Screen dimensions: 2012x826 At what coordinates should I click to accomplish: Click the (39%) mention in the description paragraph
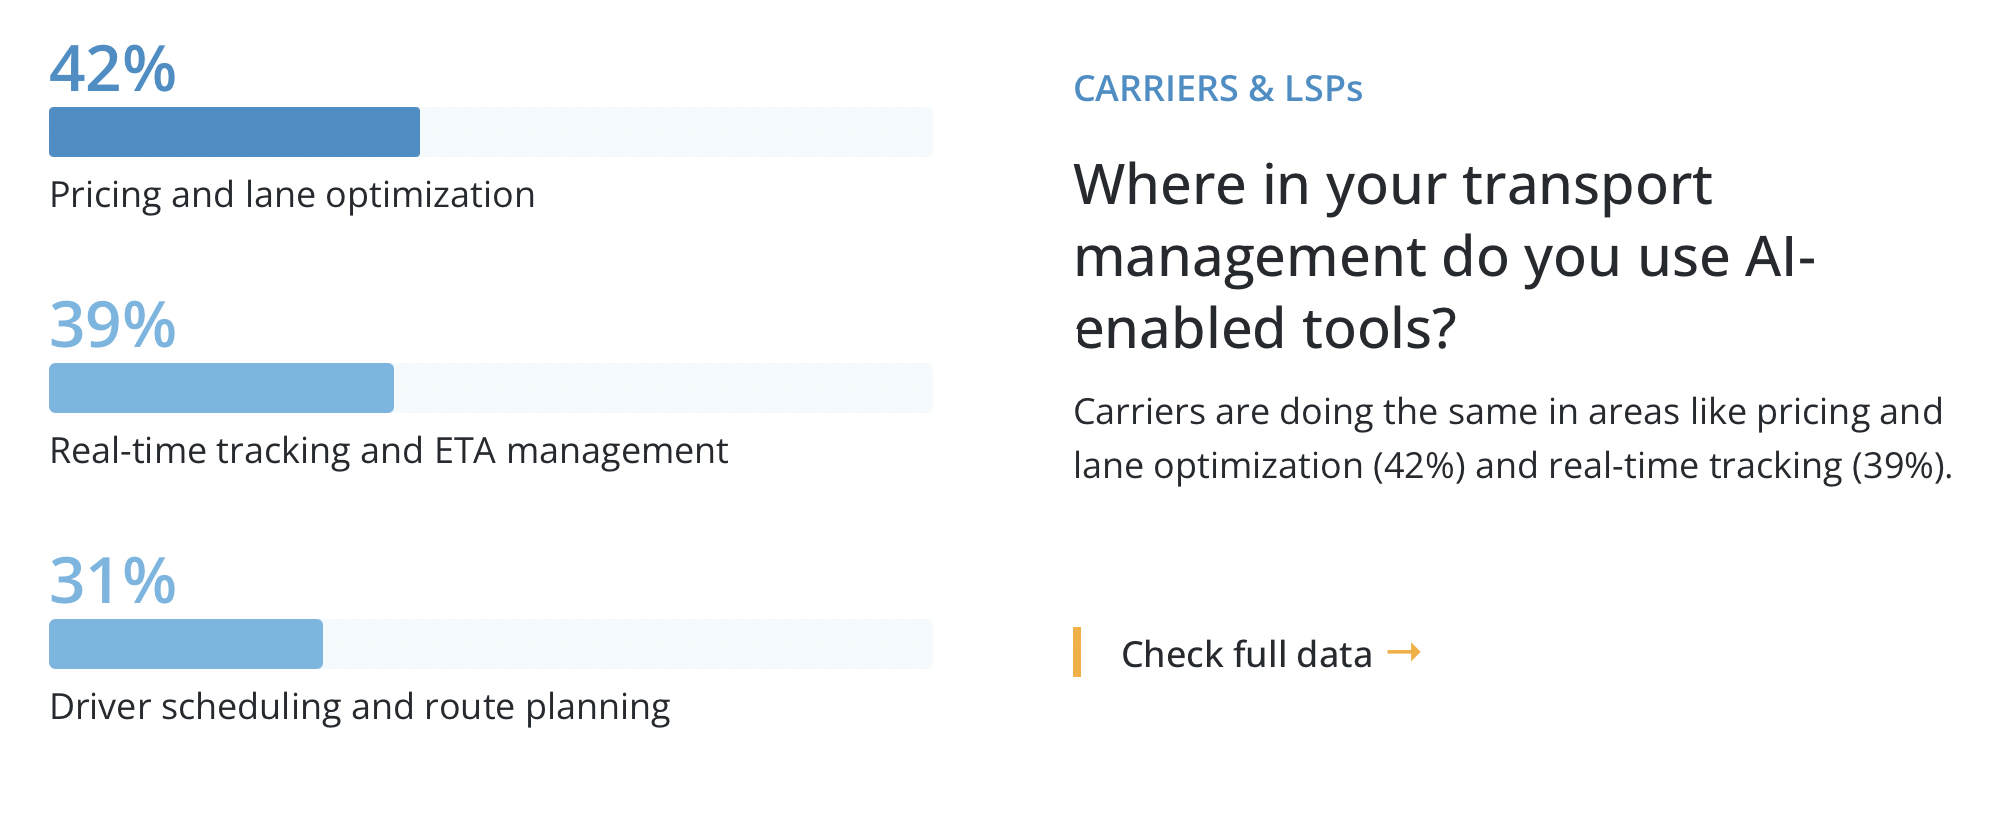click(1897, 467)
